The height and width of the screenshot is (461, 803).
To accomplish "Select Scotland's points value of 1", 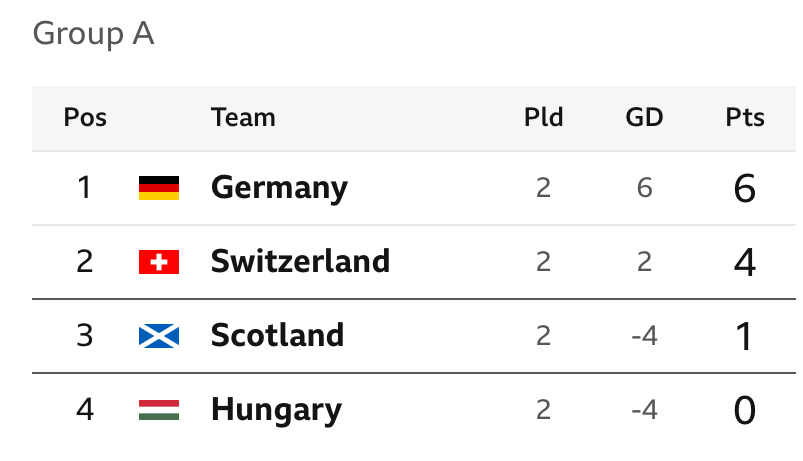I will tap(745, 336).
